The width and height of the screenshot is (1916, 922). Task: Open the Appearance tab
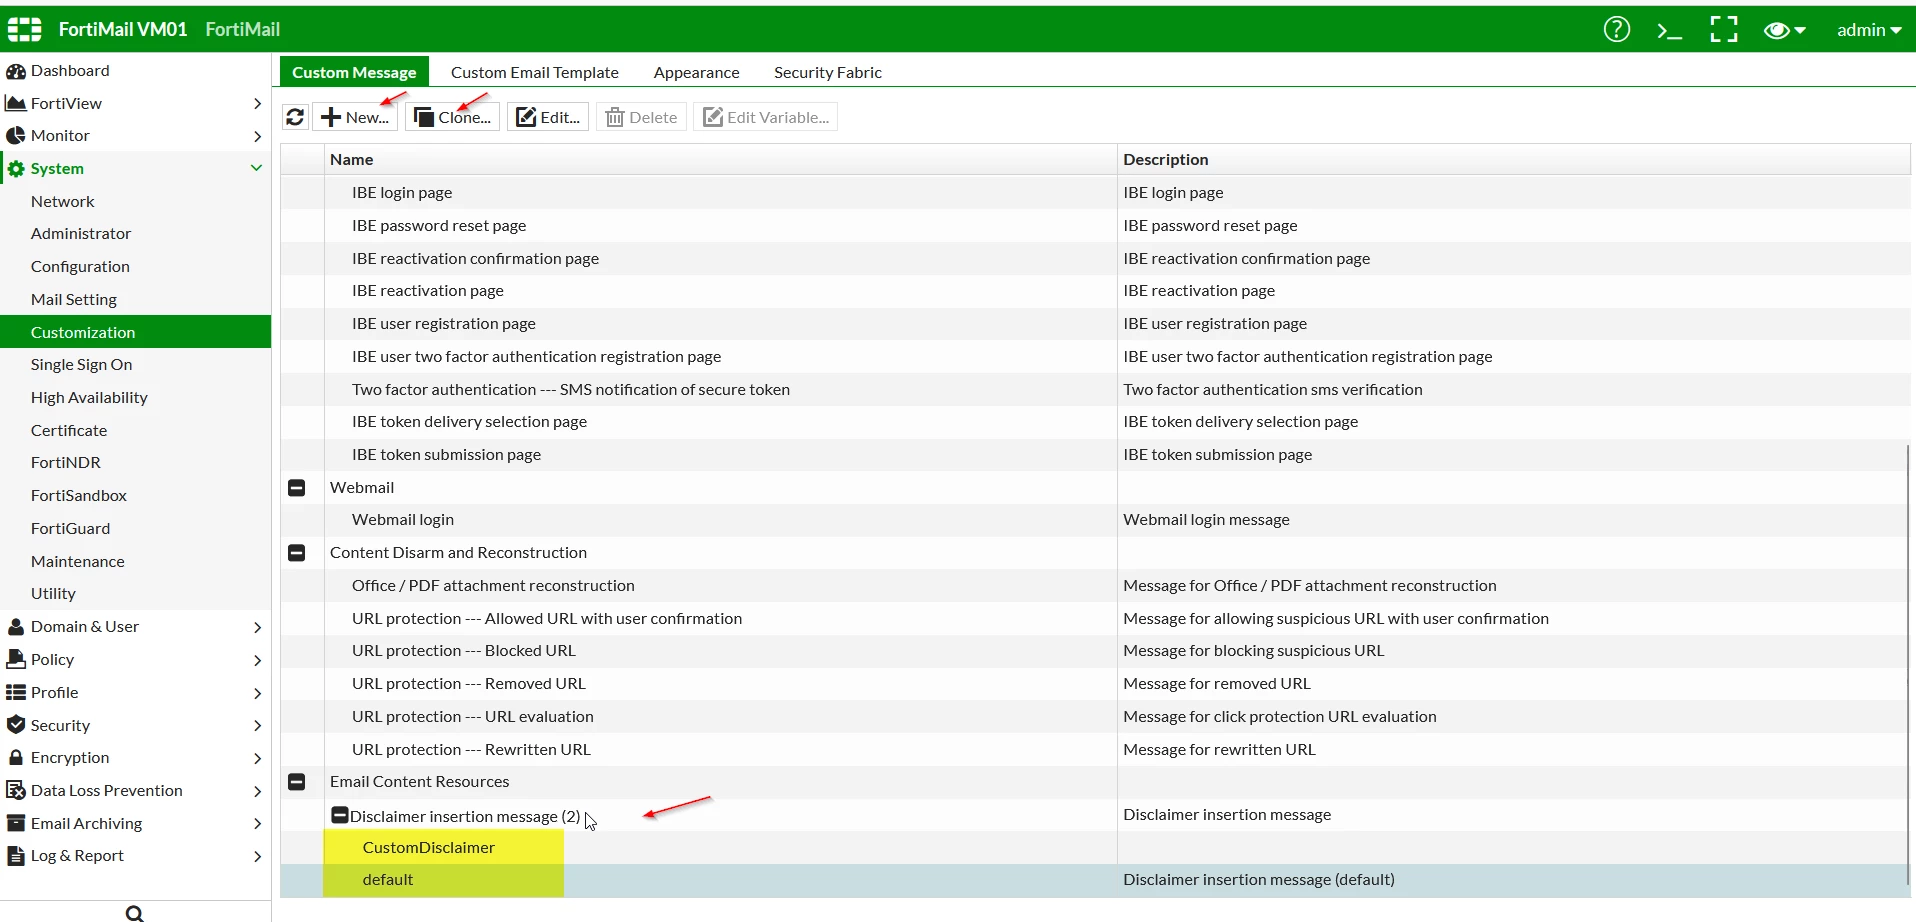[697, 72]
